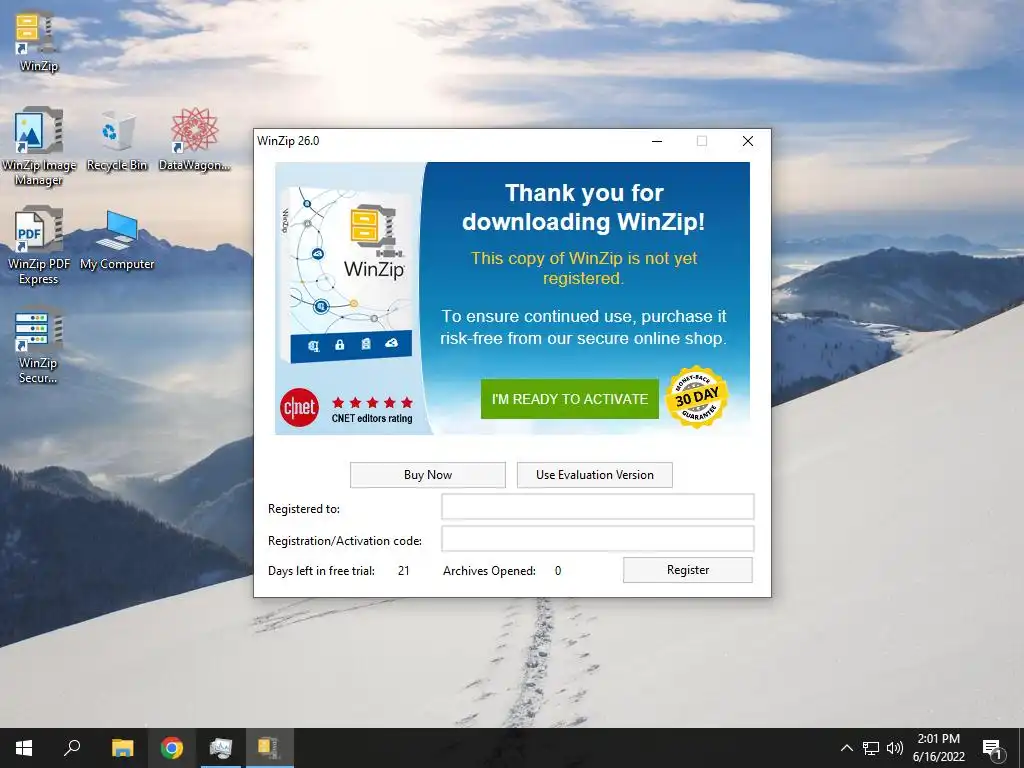The width and height of the screenshot is (1024, 768).
Task: Click the 'not yet registered' yellow notice
Action: [x=584, y=268]
